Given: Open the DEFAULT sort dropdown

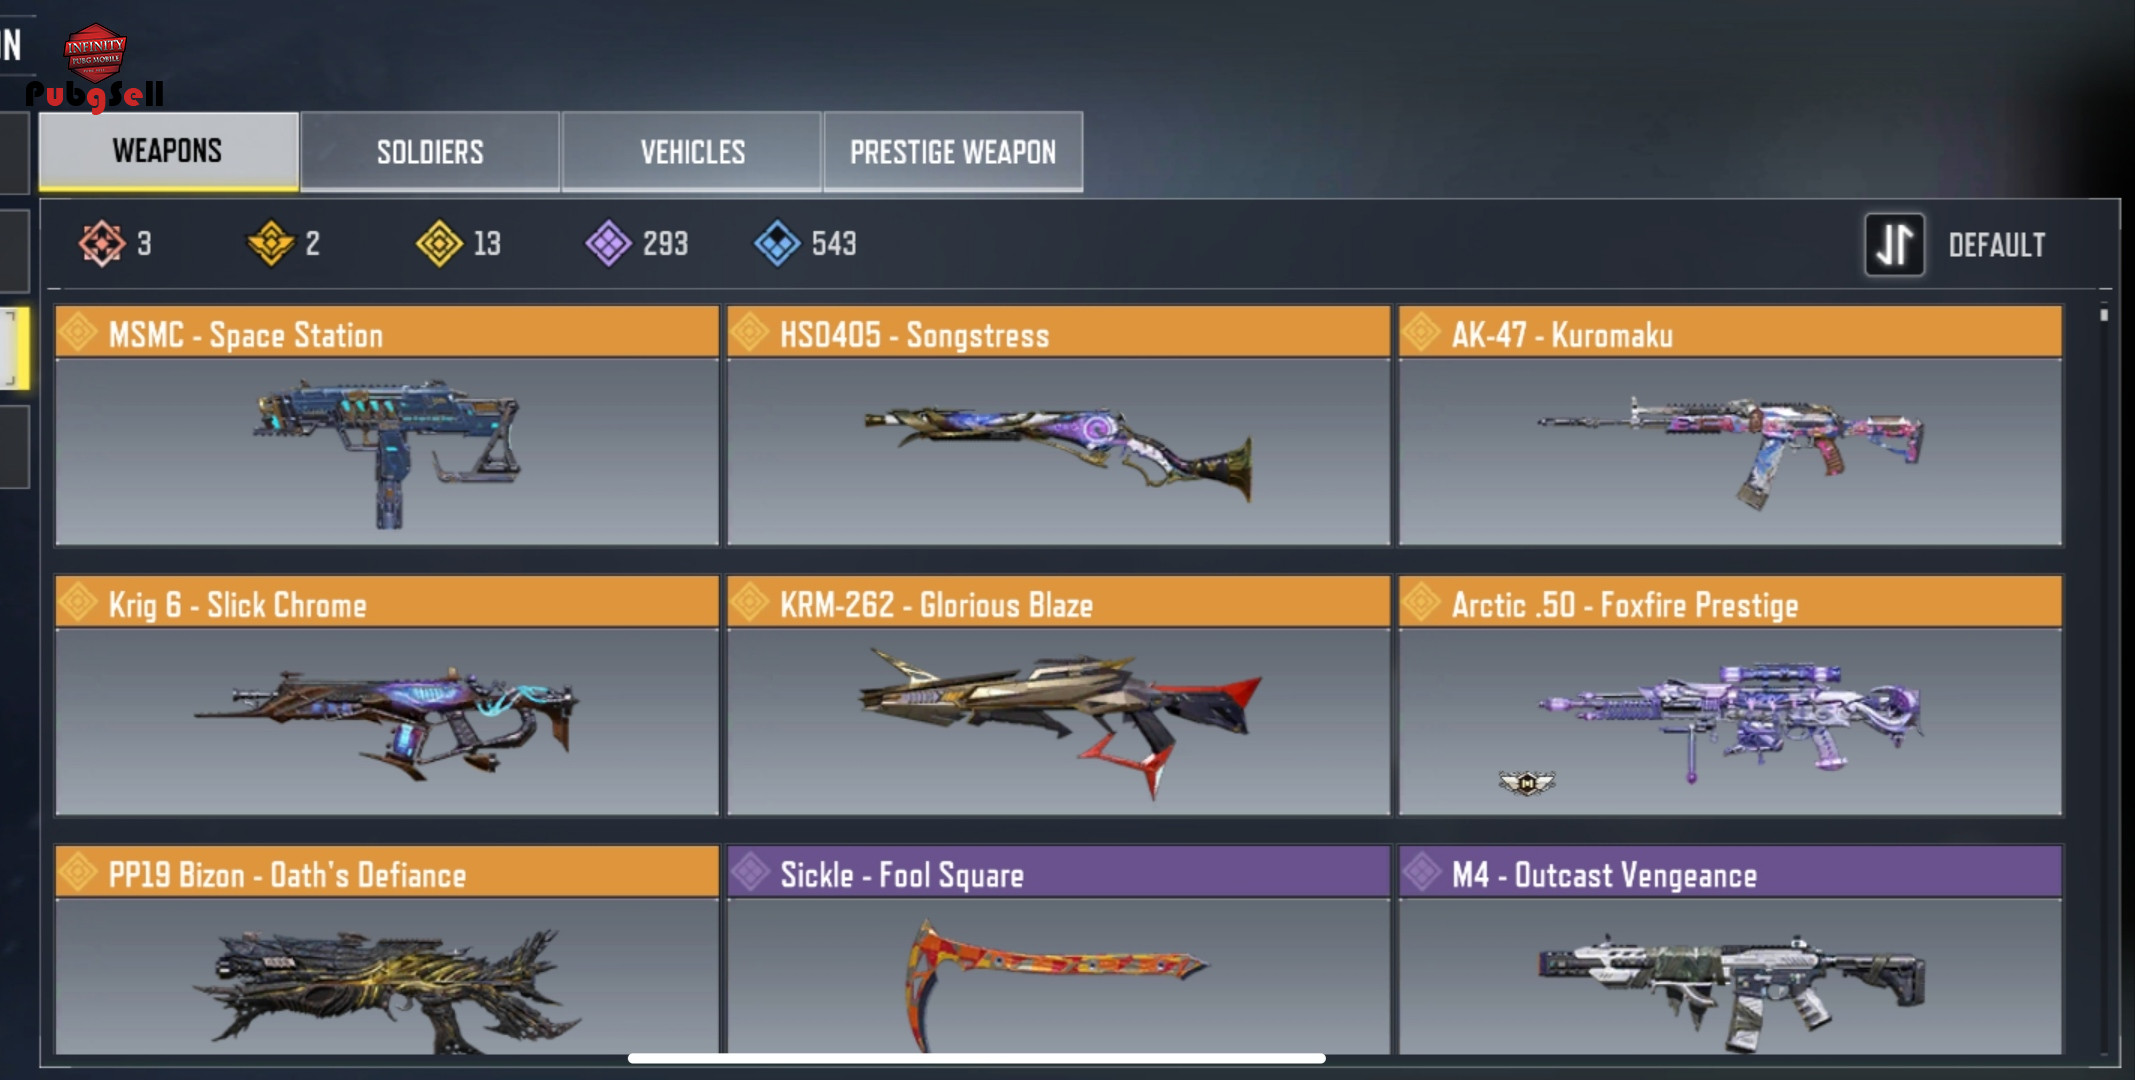Looking at the screenshot, I should click(x=1996, y=245).
